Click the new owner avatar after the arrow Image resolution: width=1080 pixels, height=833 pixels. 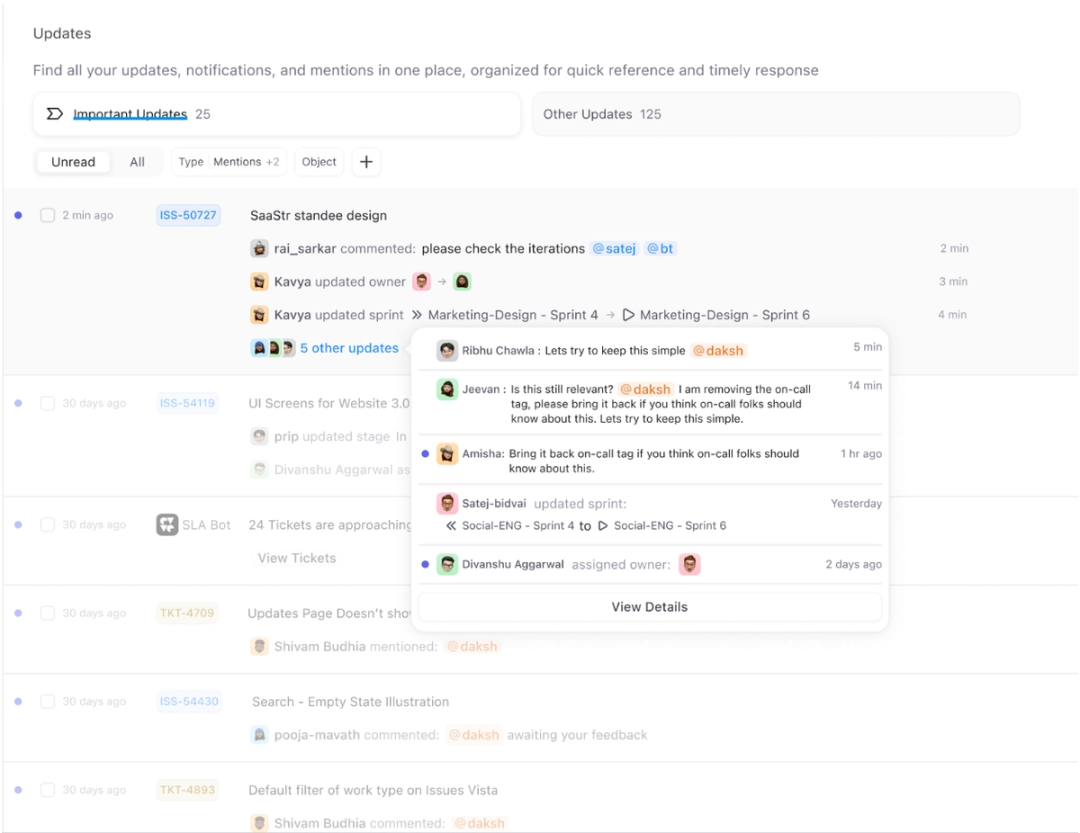click(461, 281)
